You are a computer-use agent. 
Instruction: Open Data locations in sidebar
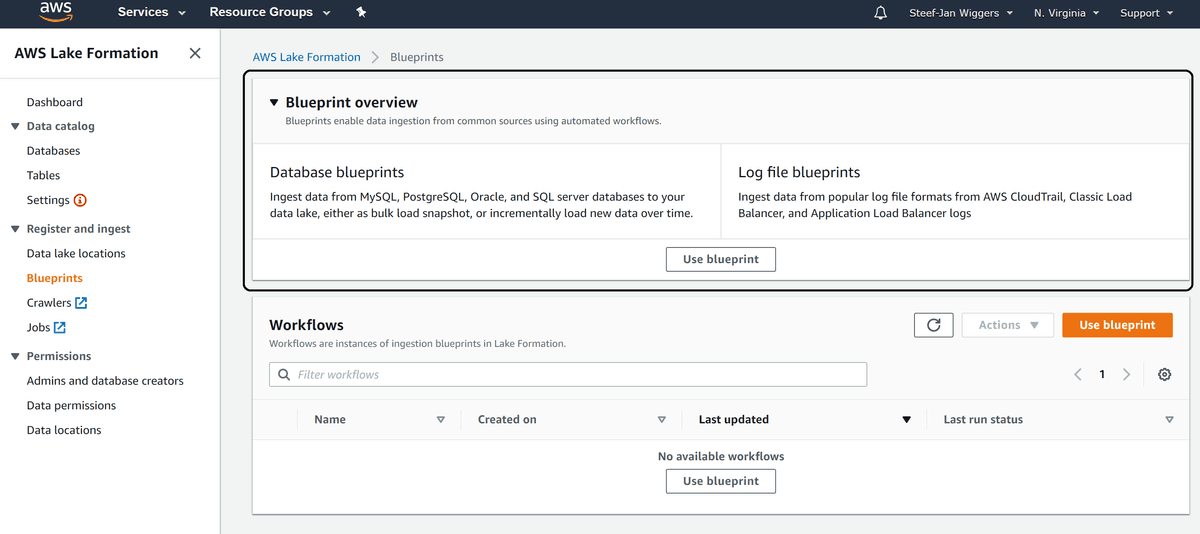click(x=64, y=430)
